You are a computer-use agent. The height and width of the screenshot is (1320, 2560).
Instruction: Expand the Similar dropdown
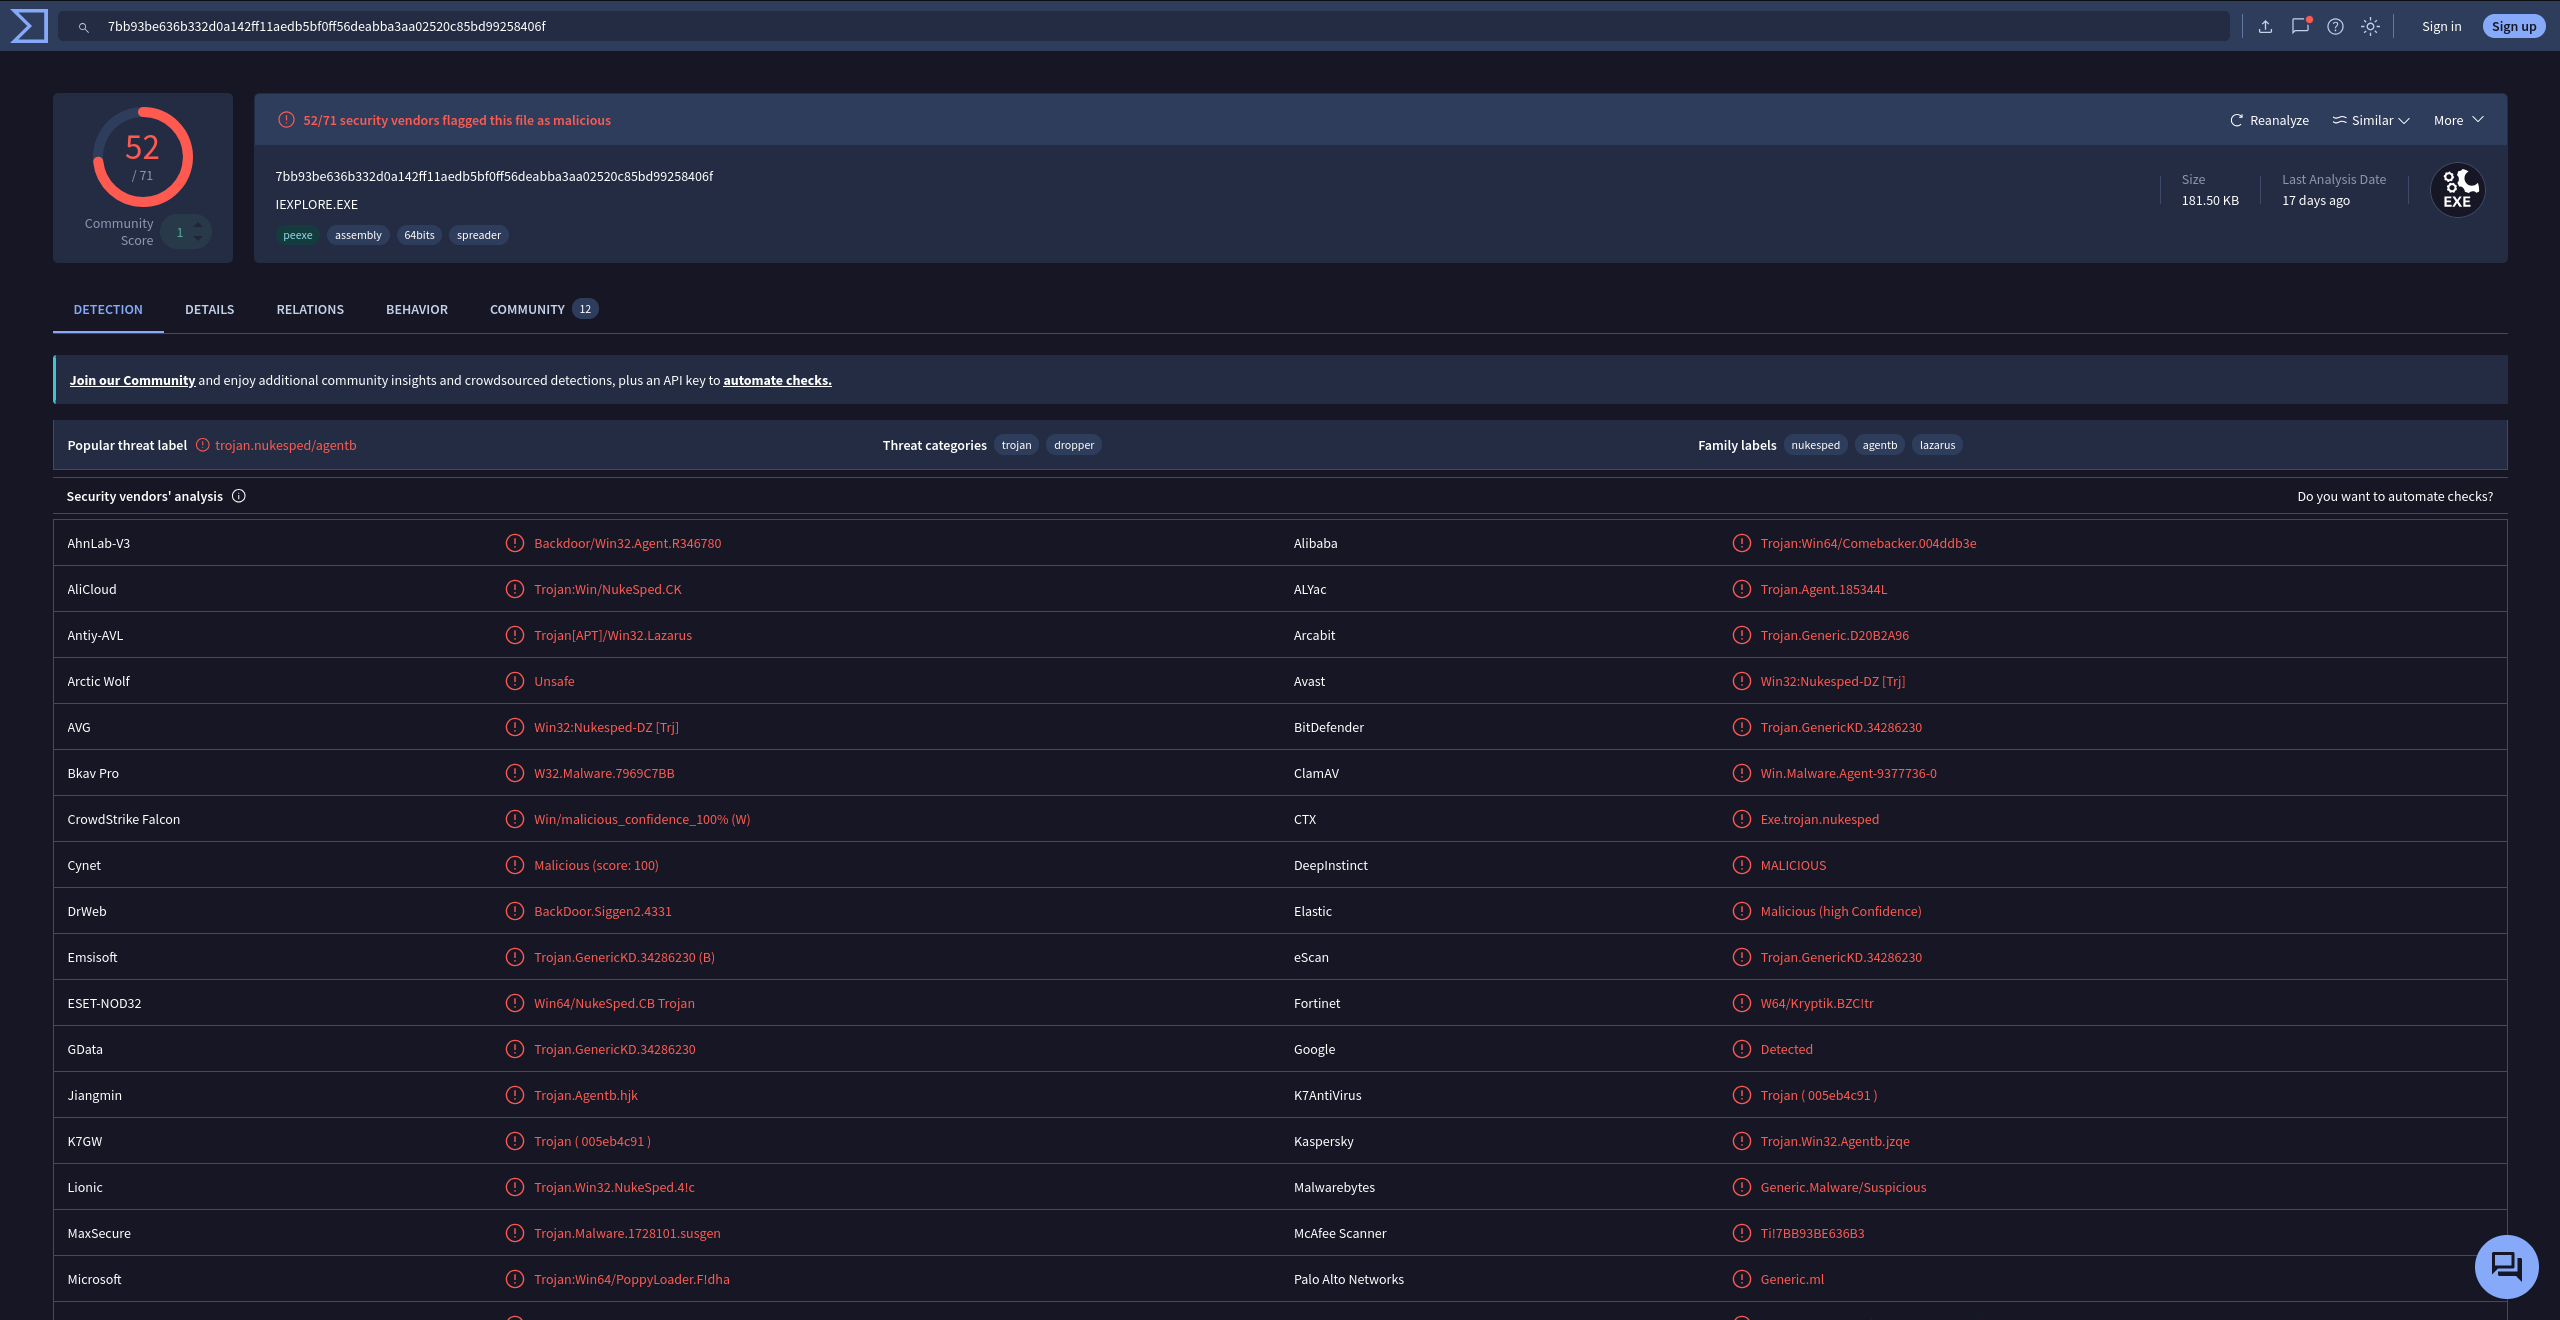point(2371,120)
